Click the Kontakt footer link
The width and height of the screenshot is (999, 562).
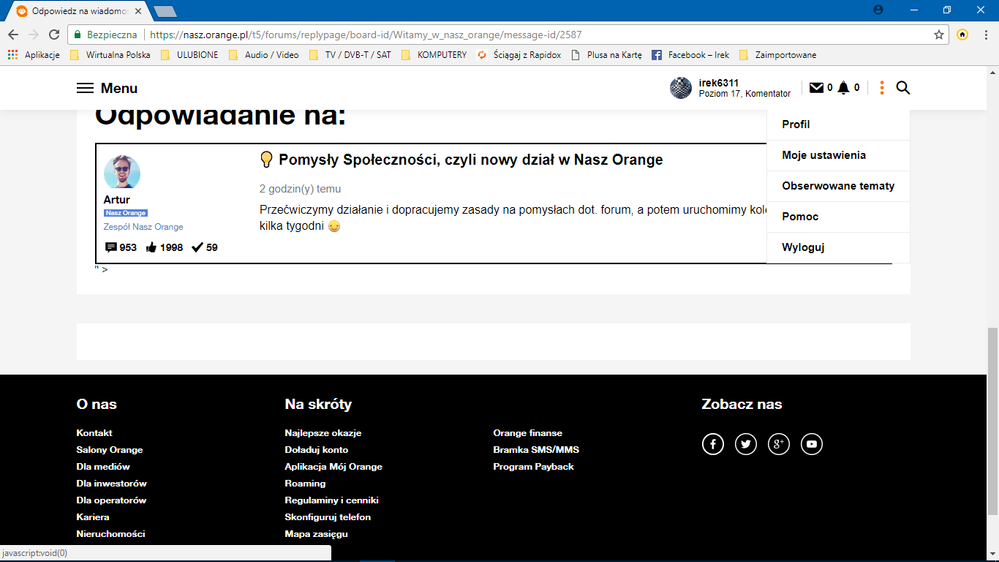coord(94,433)
